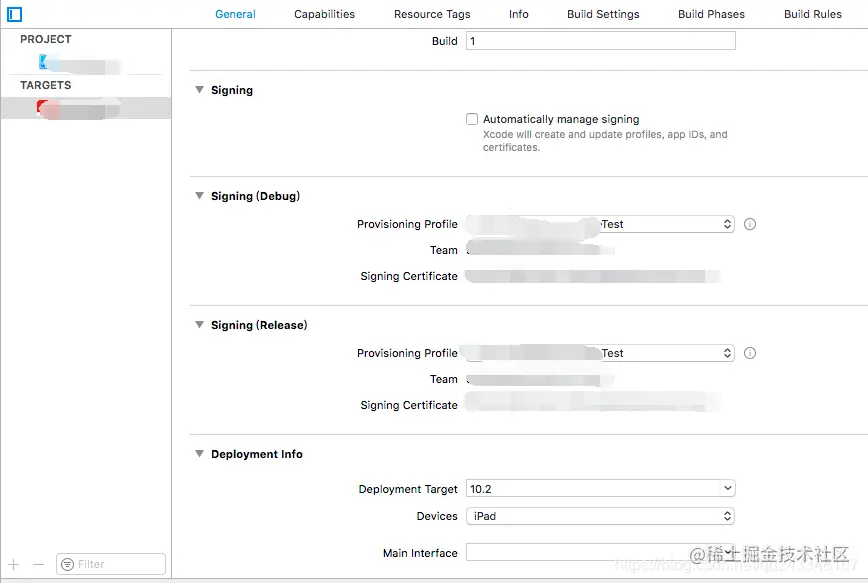The height and width of the screenshot is (583, 868).
Task: Select the blurred target item under TARGETS
Action: pyautogui.click(x=86, y=109)
